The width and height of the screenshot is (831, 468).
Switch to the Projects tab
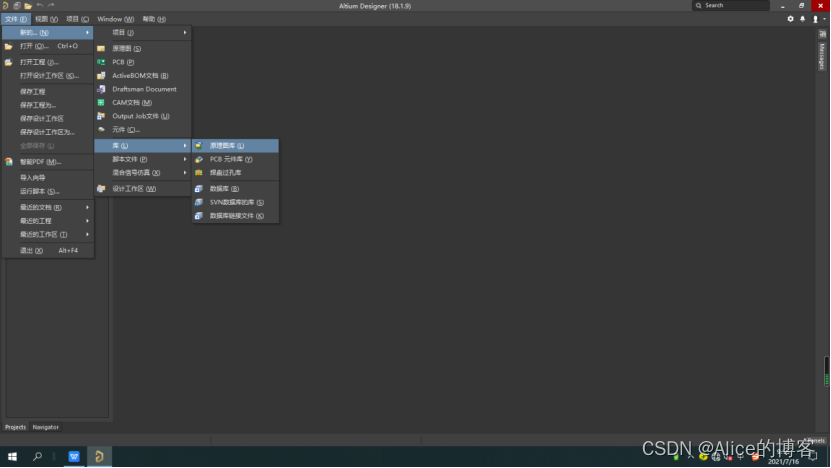point(15,427)
